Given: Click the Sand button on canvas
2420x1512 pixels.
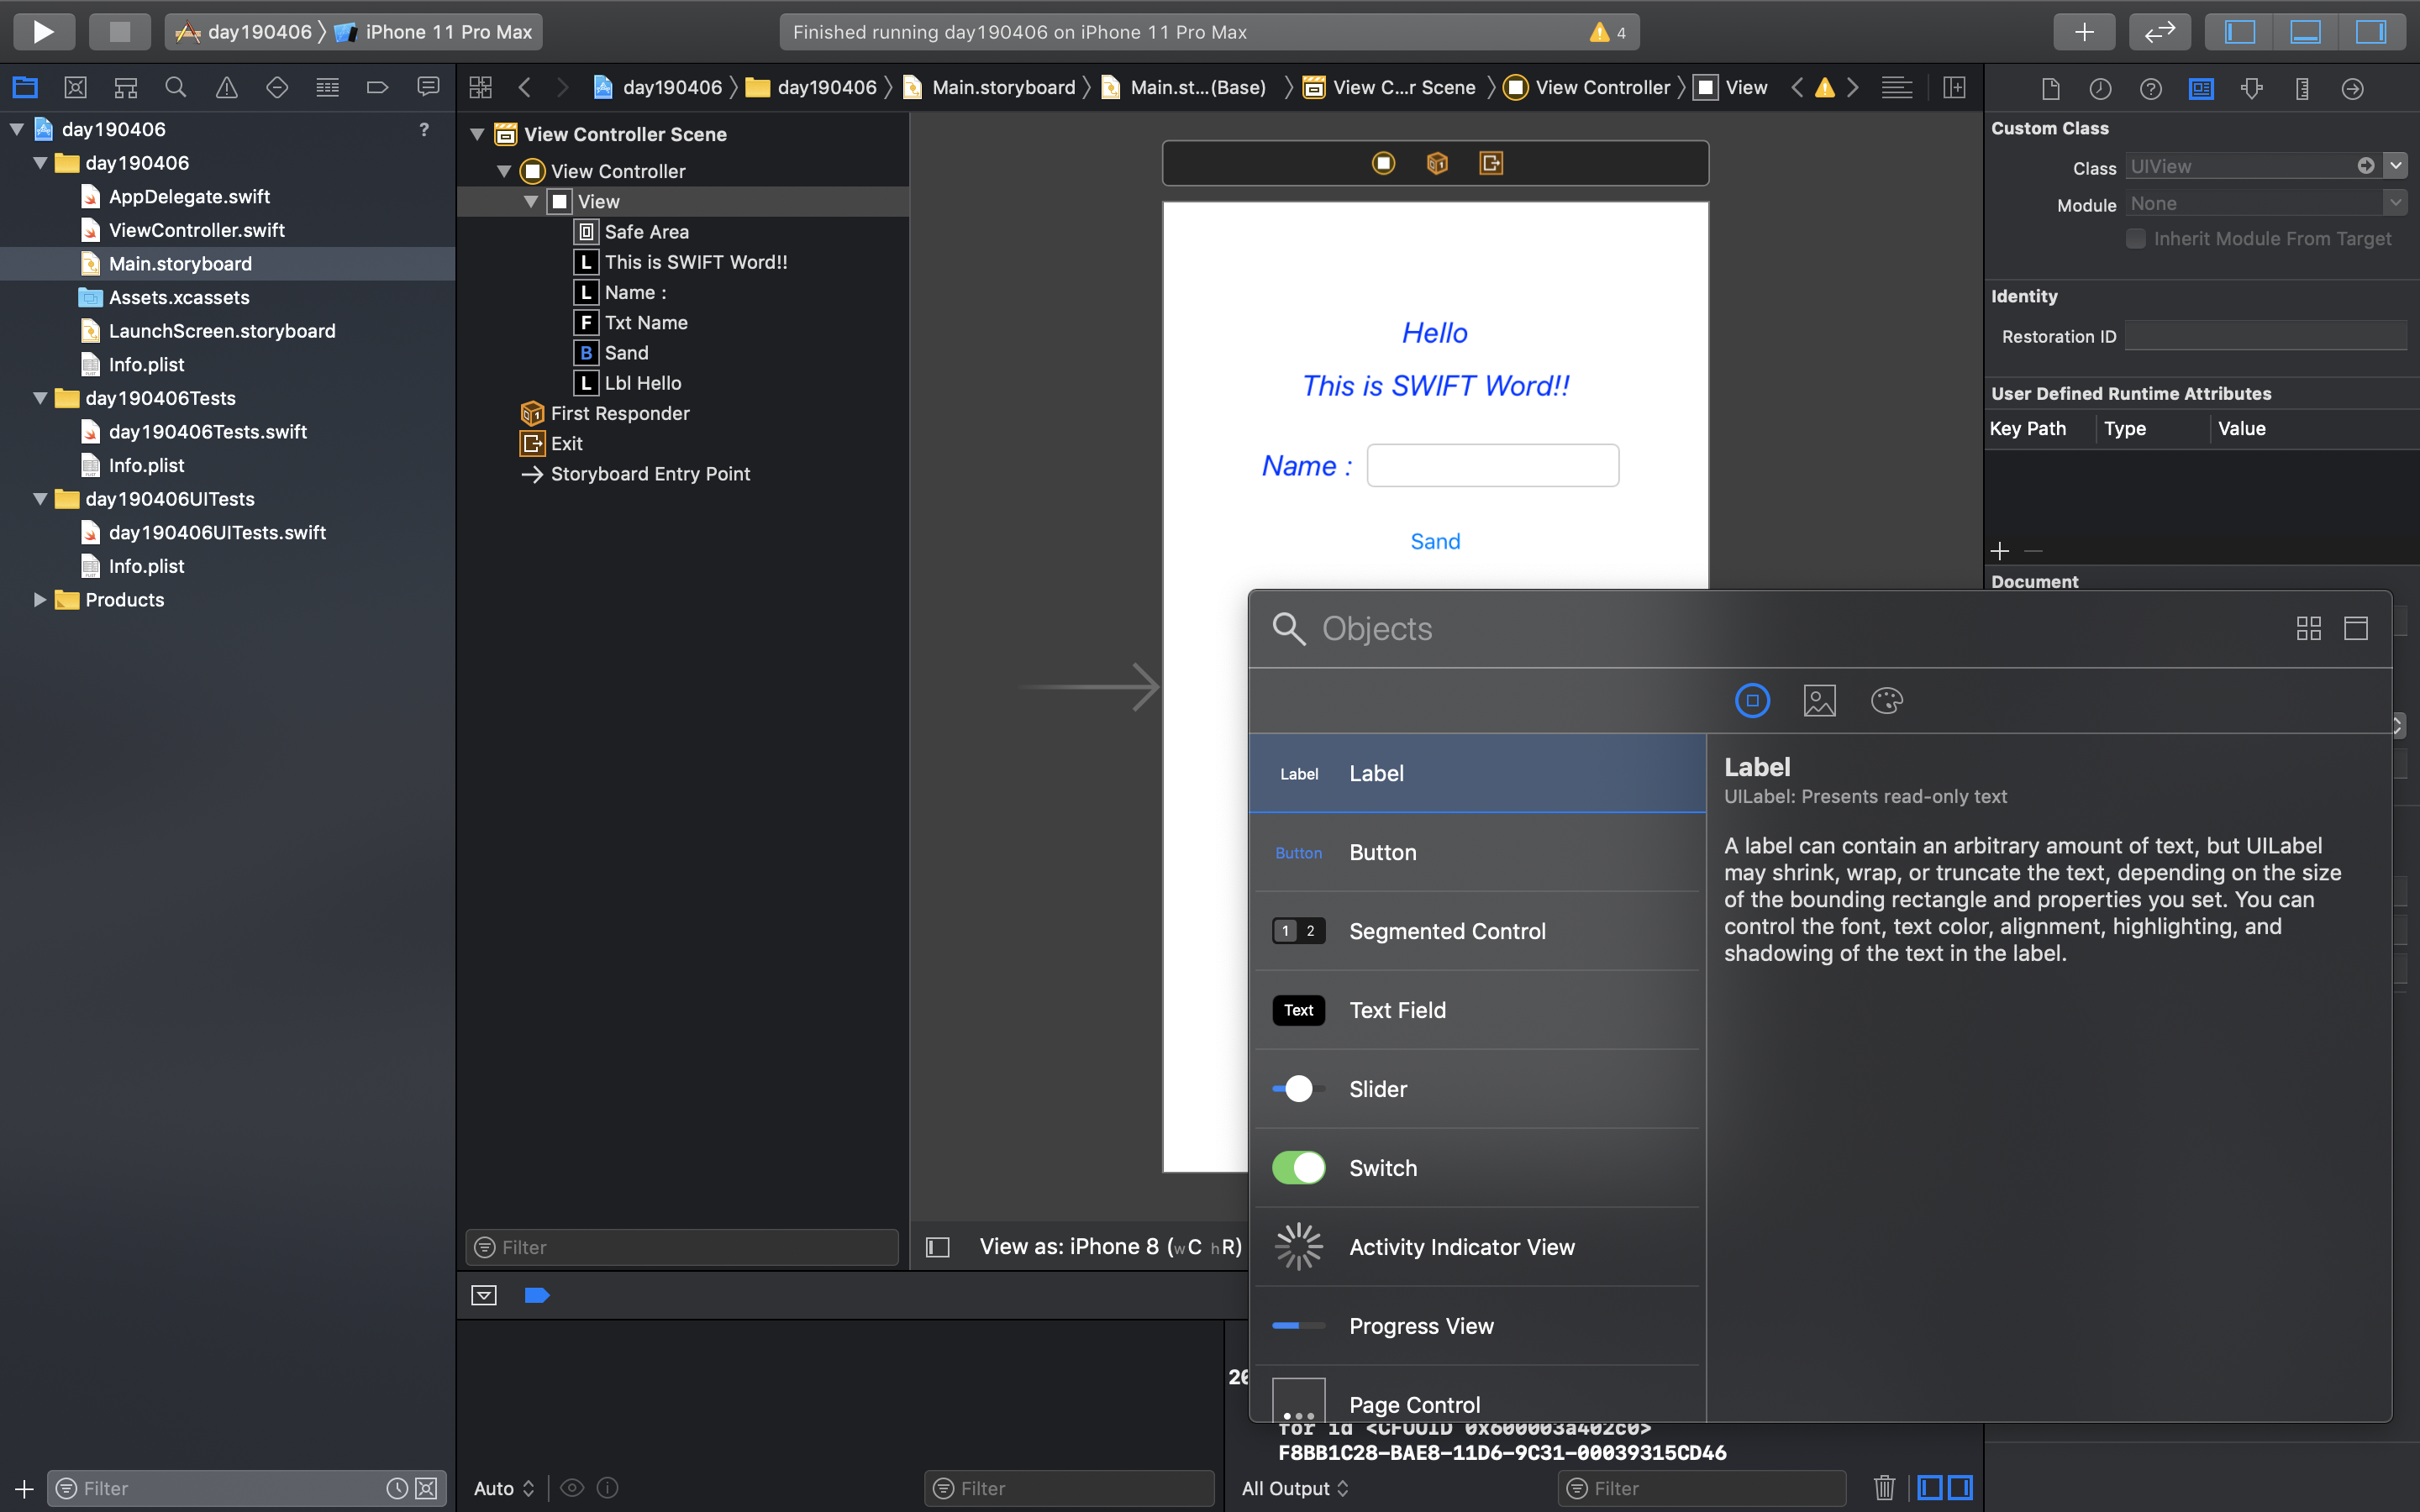Looking at the screenshot, I should pyautogui.click(x=1435, y=541).
